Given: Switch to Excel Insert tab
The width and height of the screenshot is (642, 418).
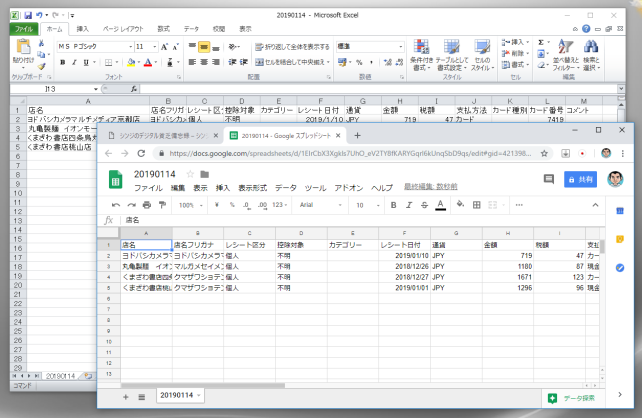Looking at the screenshot, I should tap(82, 29).
